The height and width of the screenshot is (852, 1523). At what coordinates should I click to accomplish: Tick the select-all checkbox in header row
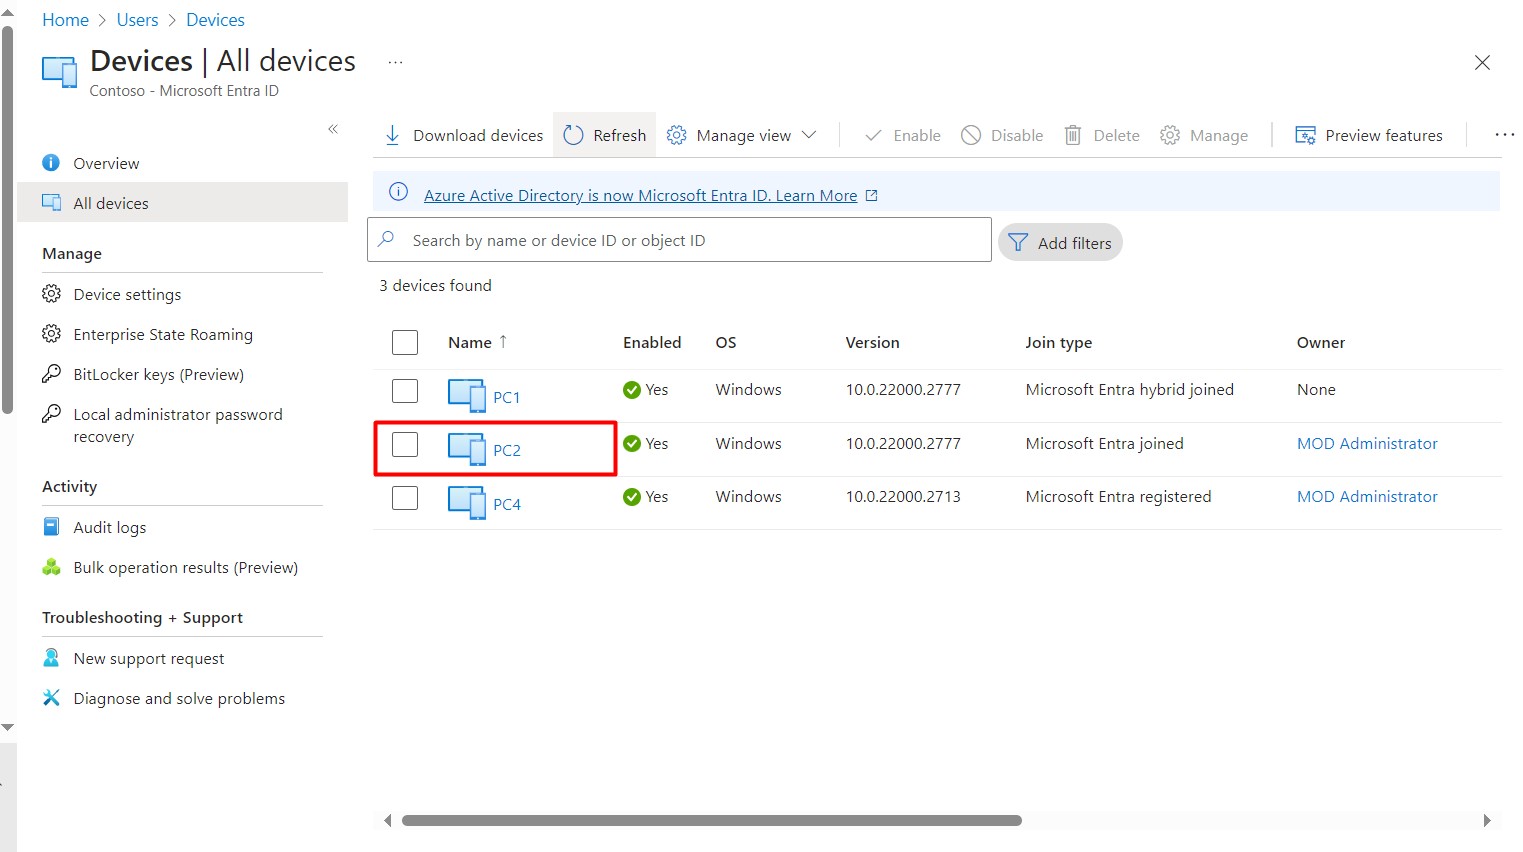405,342
